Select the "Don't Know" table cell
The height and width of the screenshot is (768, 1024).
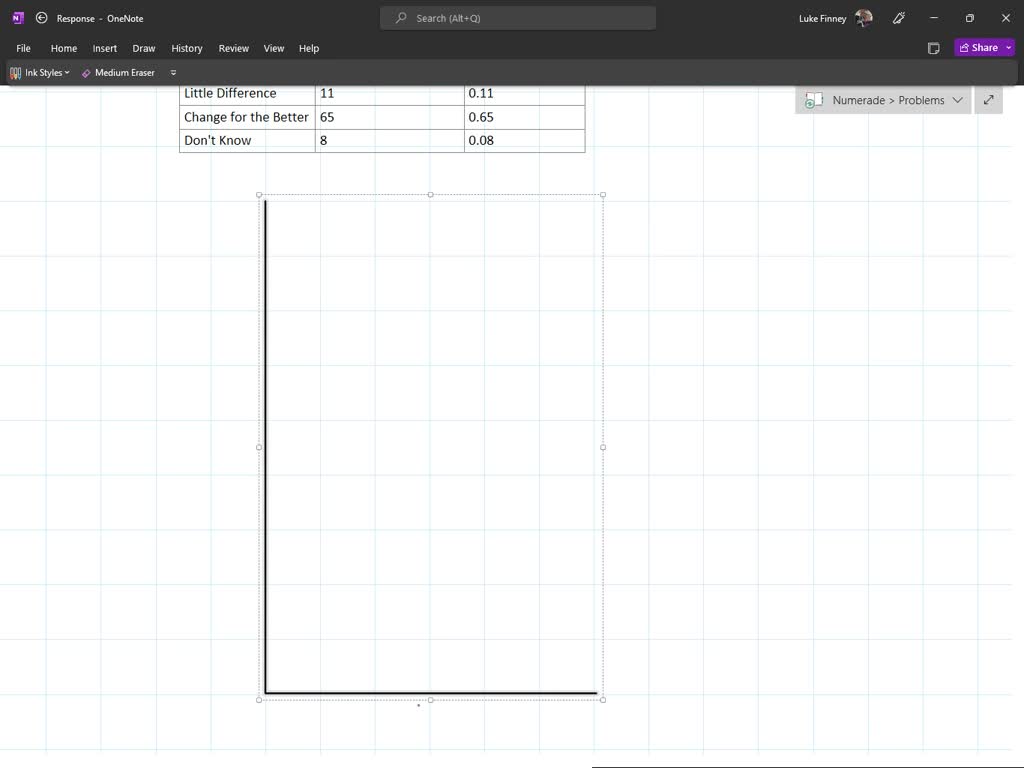[217, 140]
